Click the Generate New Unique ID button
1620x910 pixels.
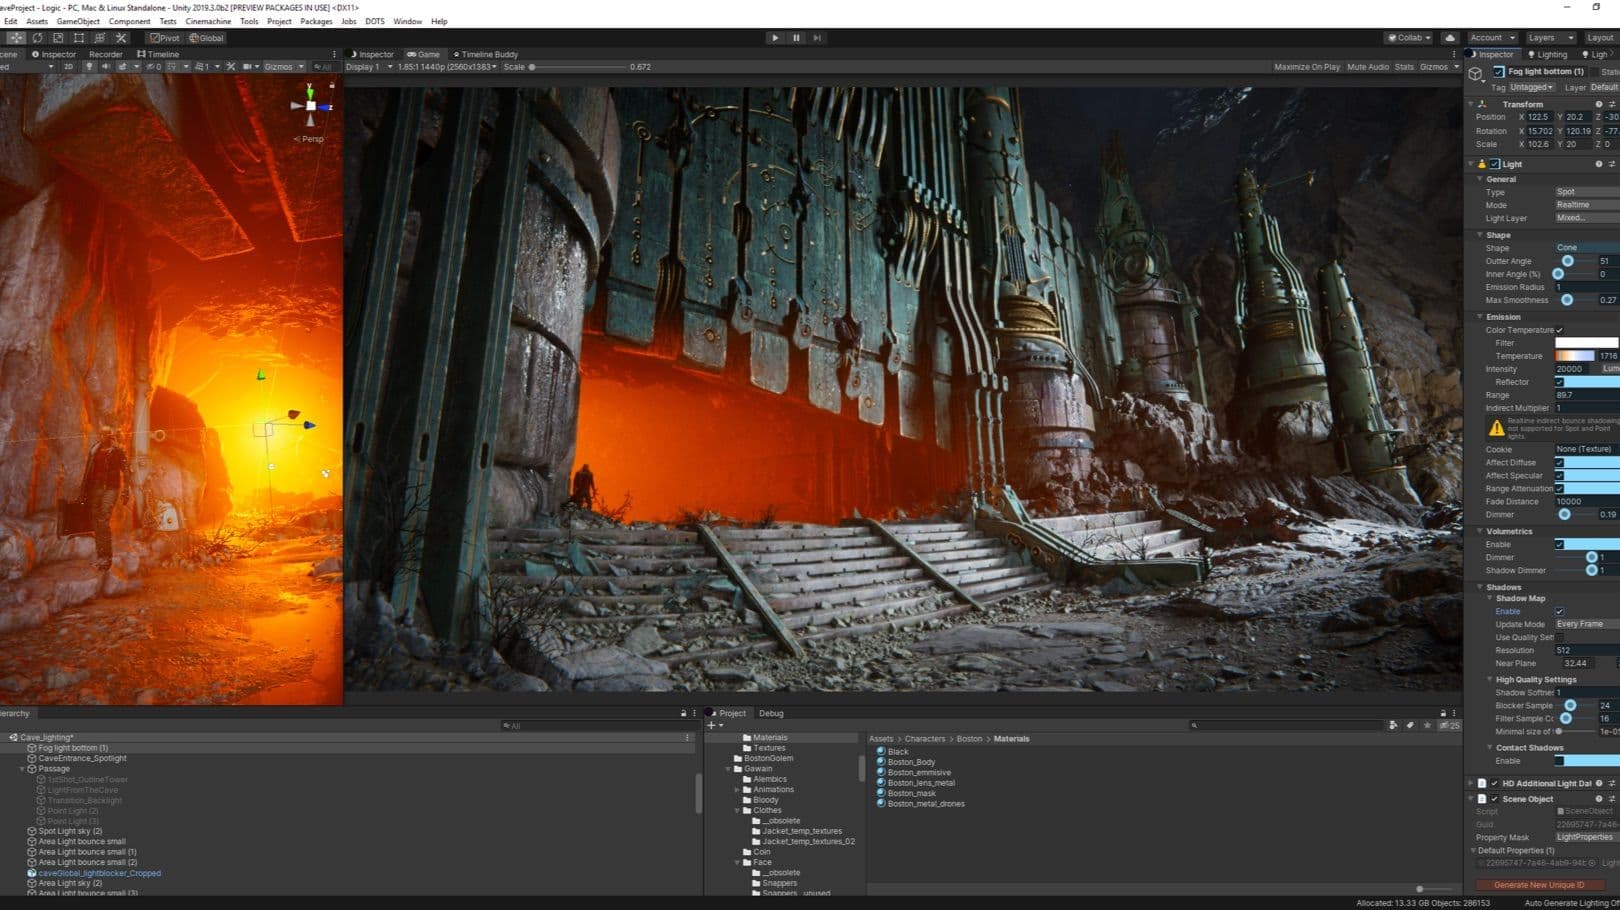1539,885
